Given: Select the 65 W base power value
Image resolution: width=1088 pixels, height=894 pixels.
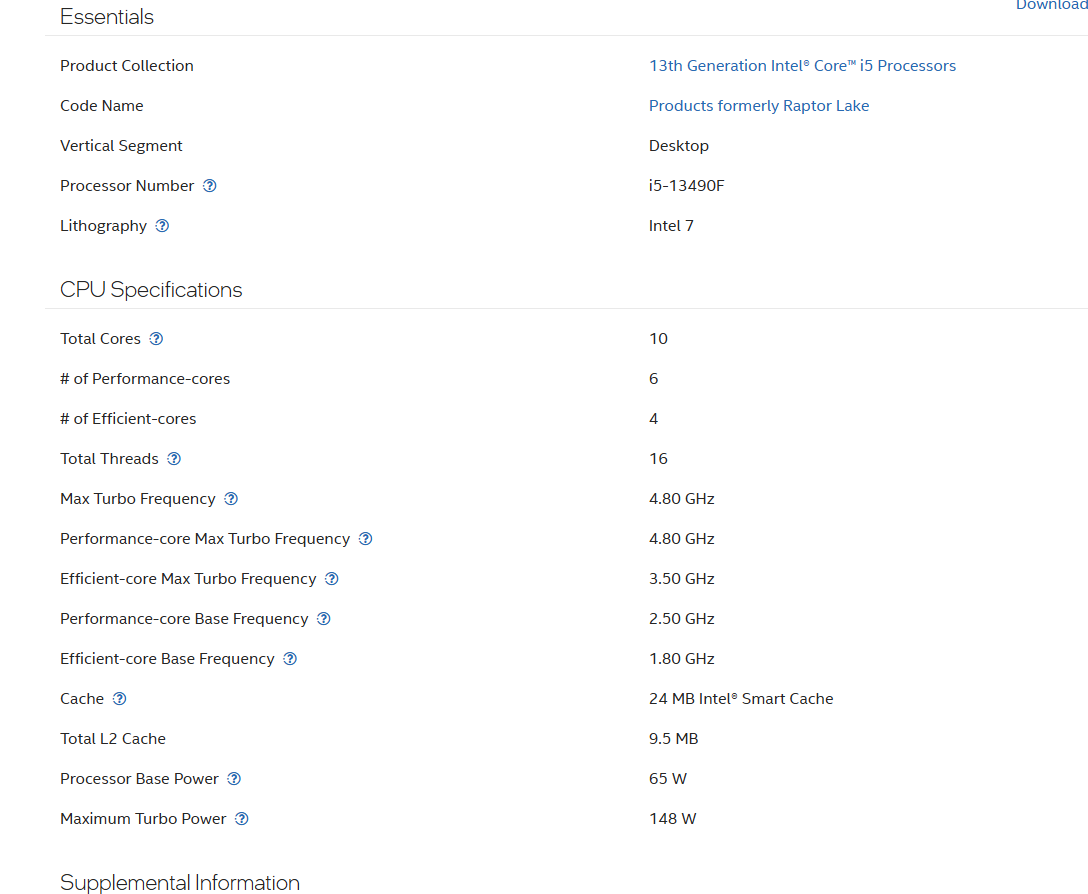Looking at the screenshot, I should [668, 779].
